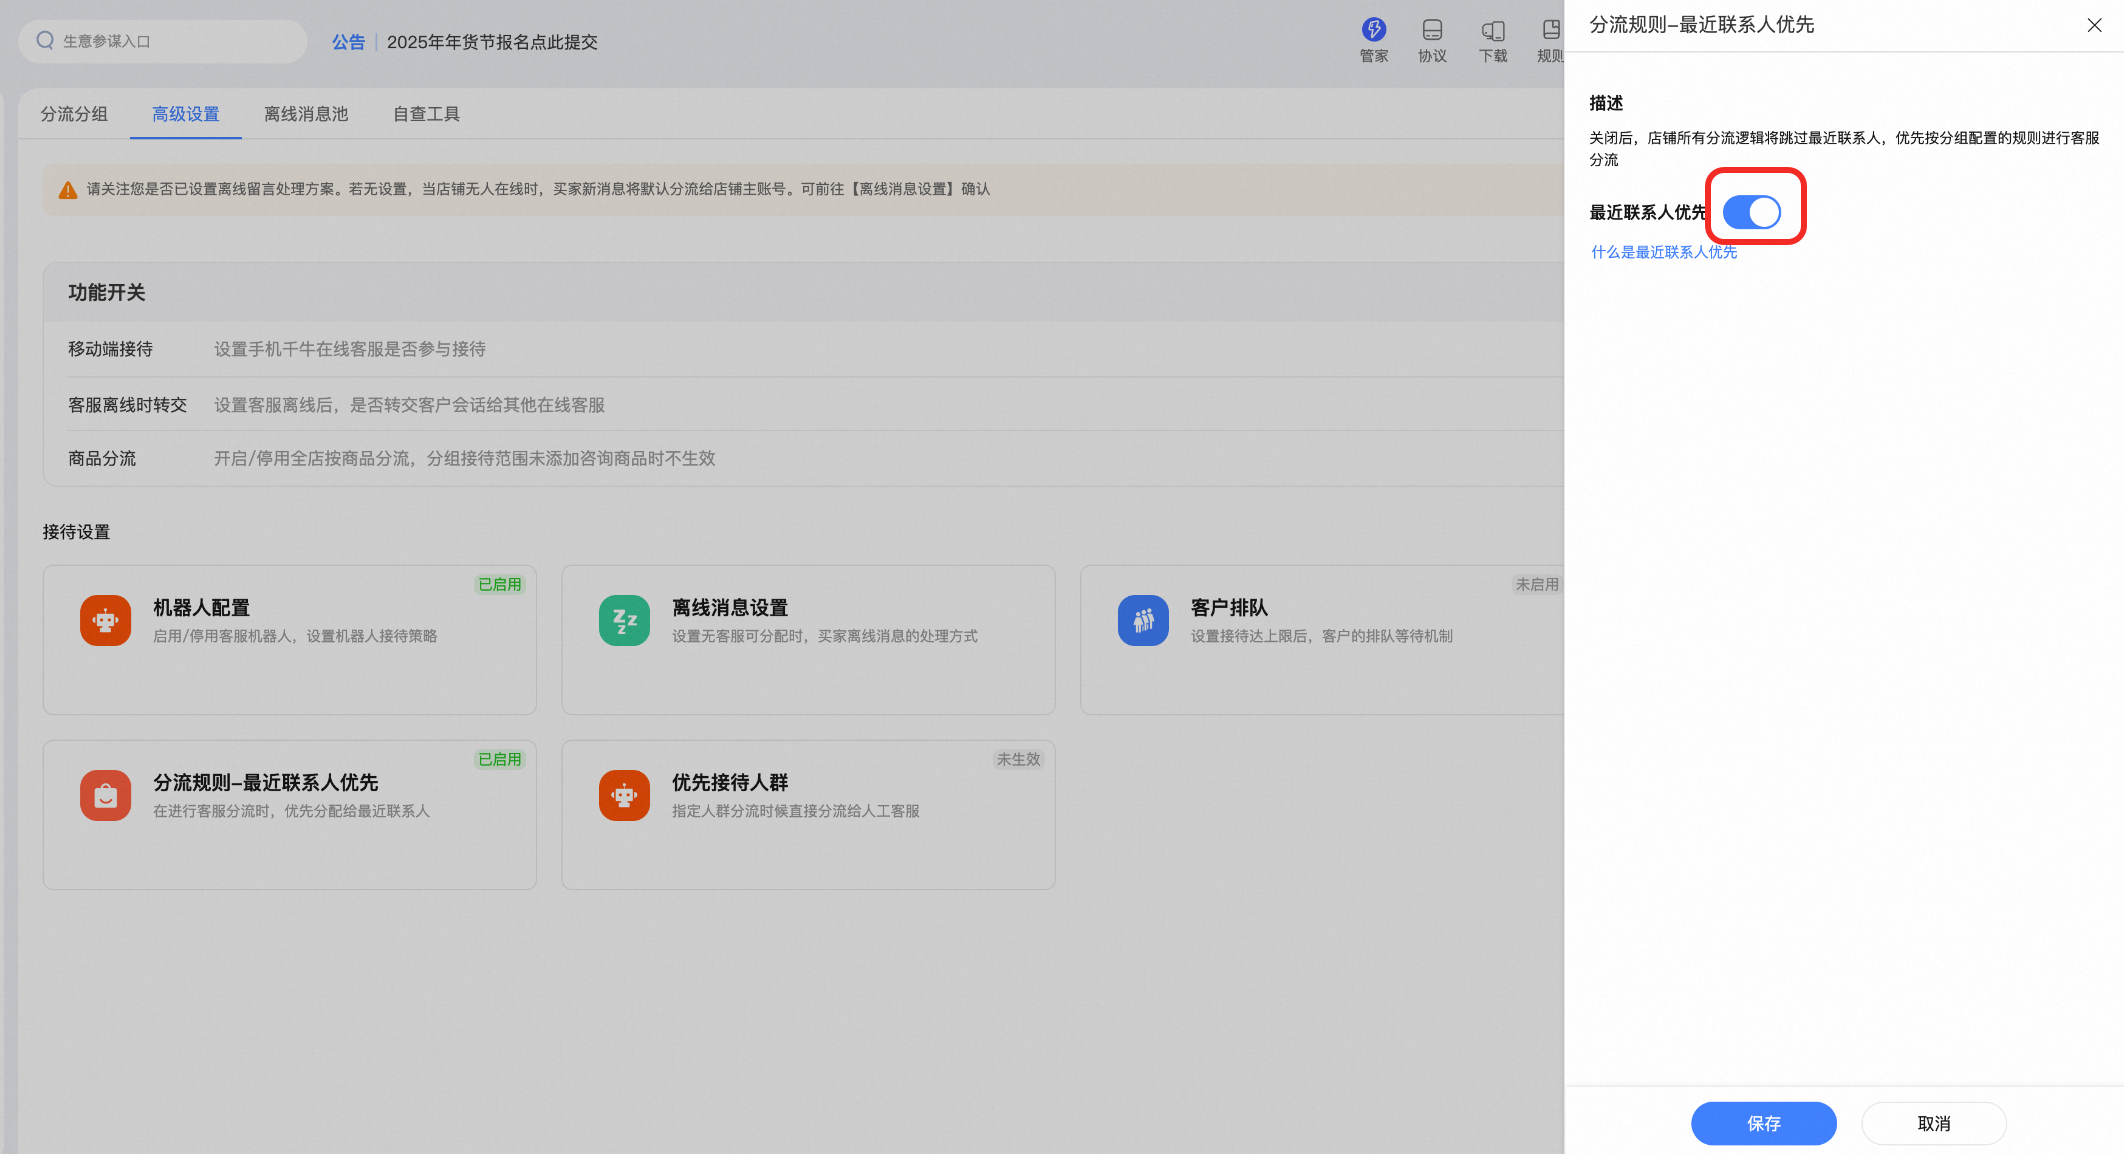Go to the 自查工具 tab

[426, 114]
